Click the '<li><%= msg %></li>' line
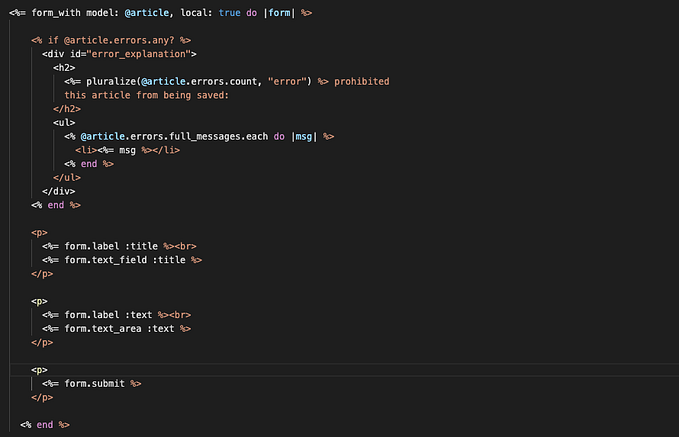Screen dimensions: 679x437 click(127, 150)
